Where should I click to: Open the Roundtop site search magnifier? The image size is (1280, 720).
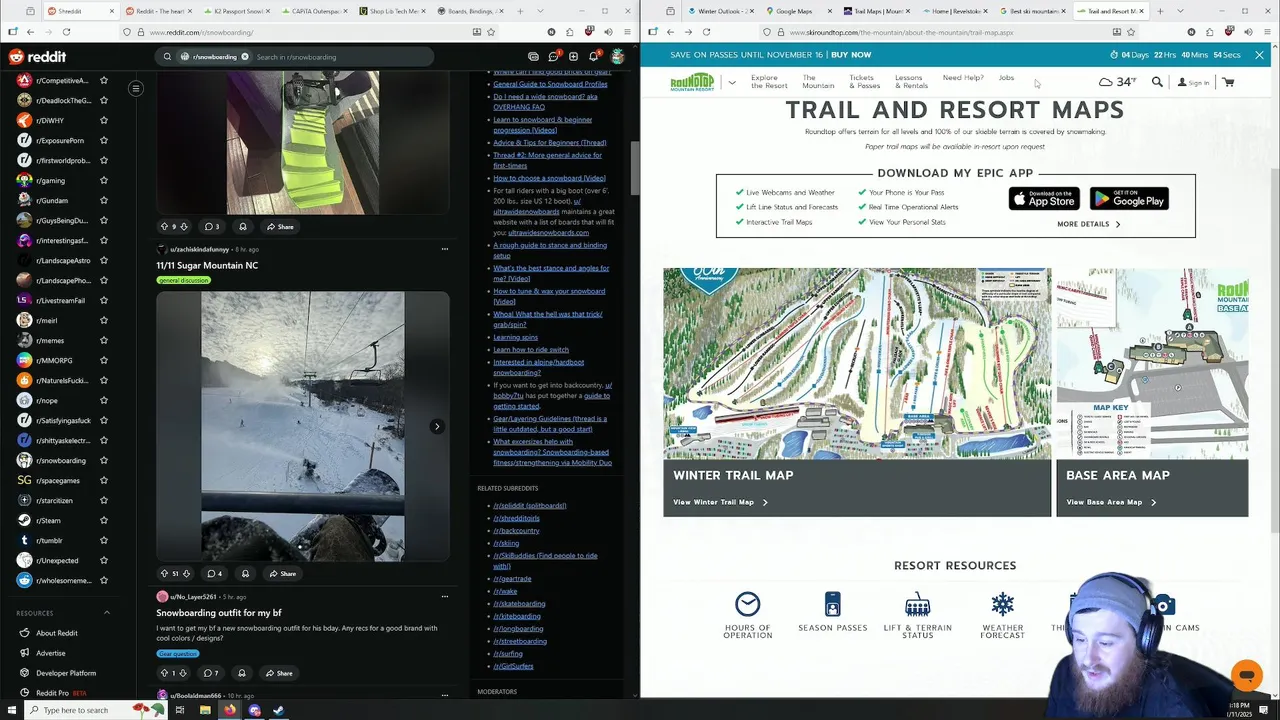pos(1157,82)
